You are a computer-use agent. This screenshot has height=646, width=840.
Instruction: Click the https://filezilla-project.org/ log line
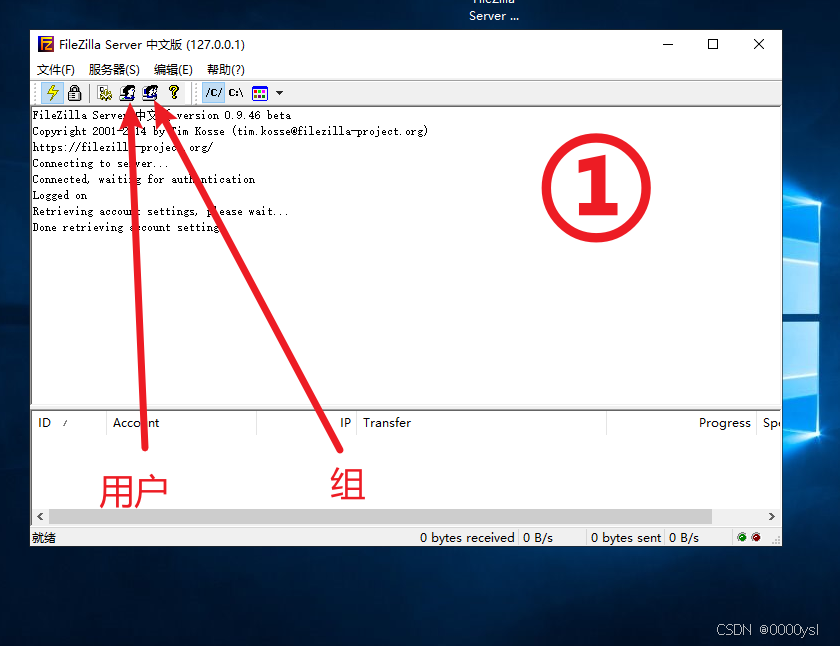coord(123,147)
